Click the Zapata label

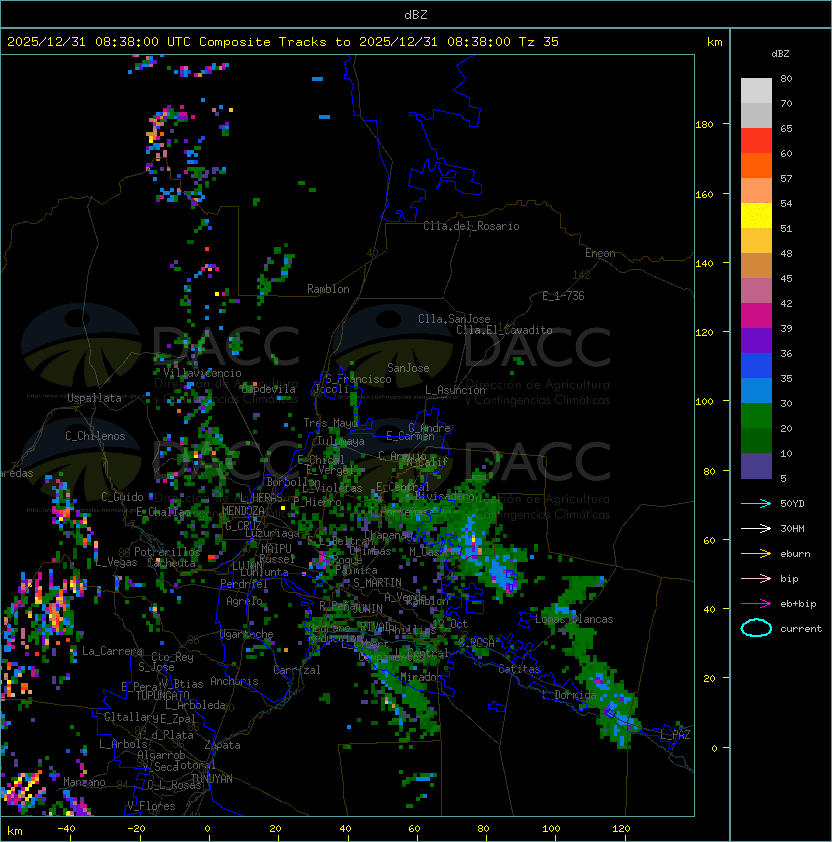point(222,745)
